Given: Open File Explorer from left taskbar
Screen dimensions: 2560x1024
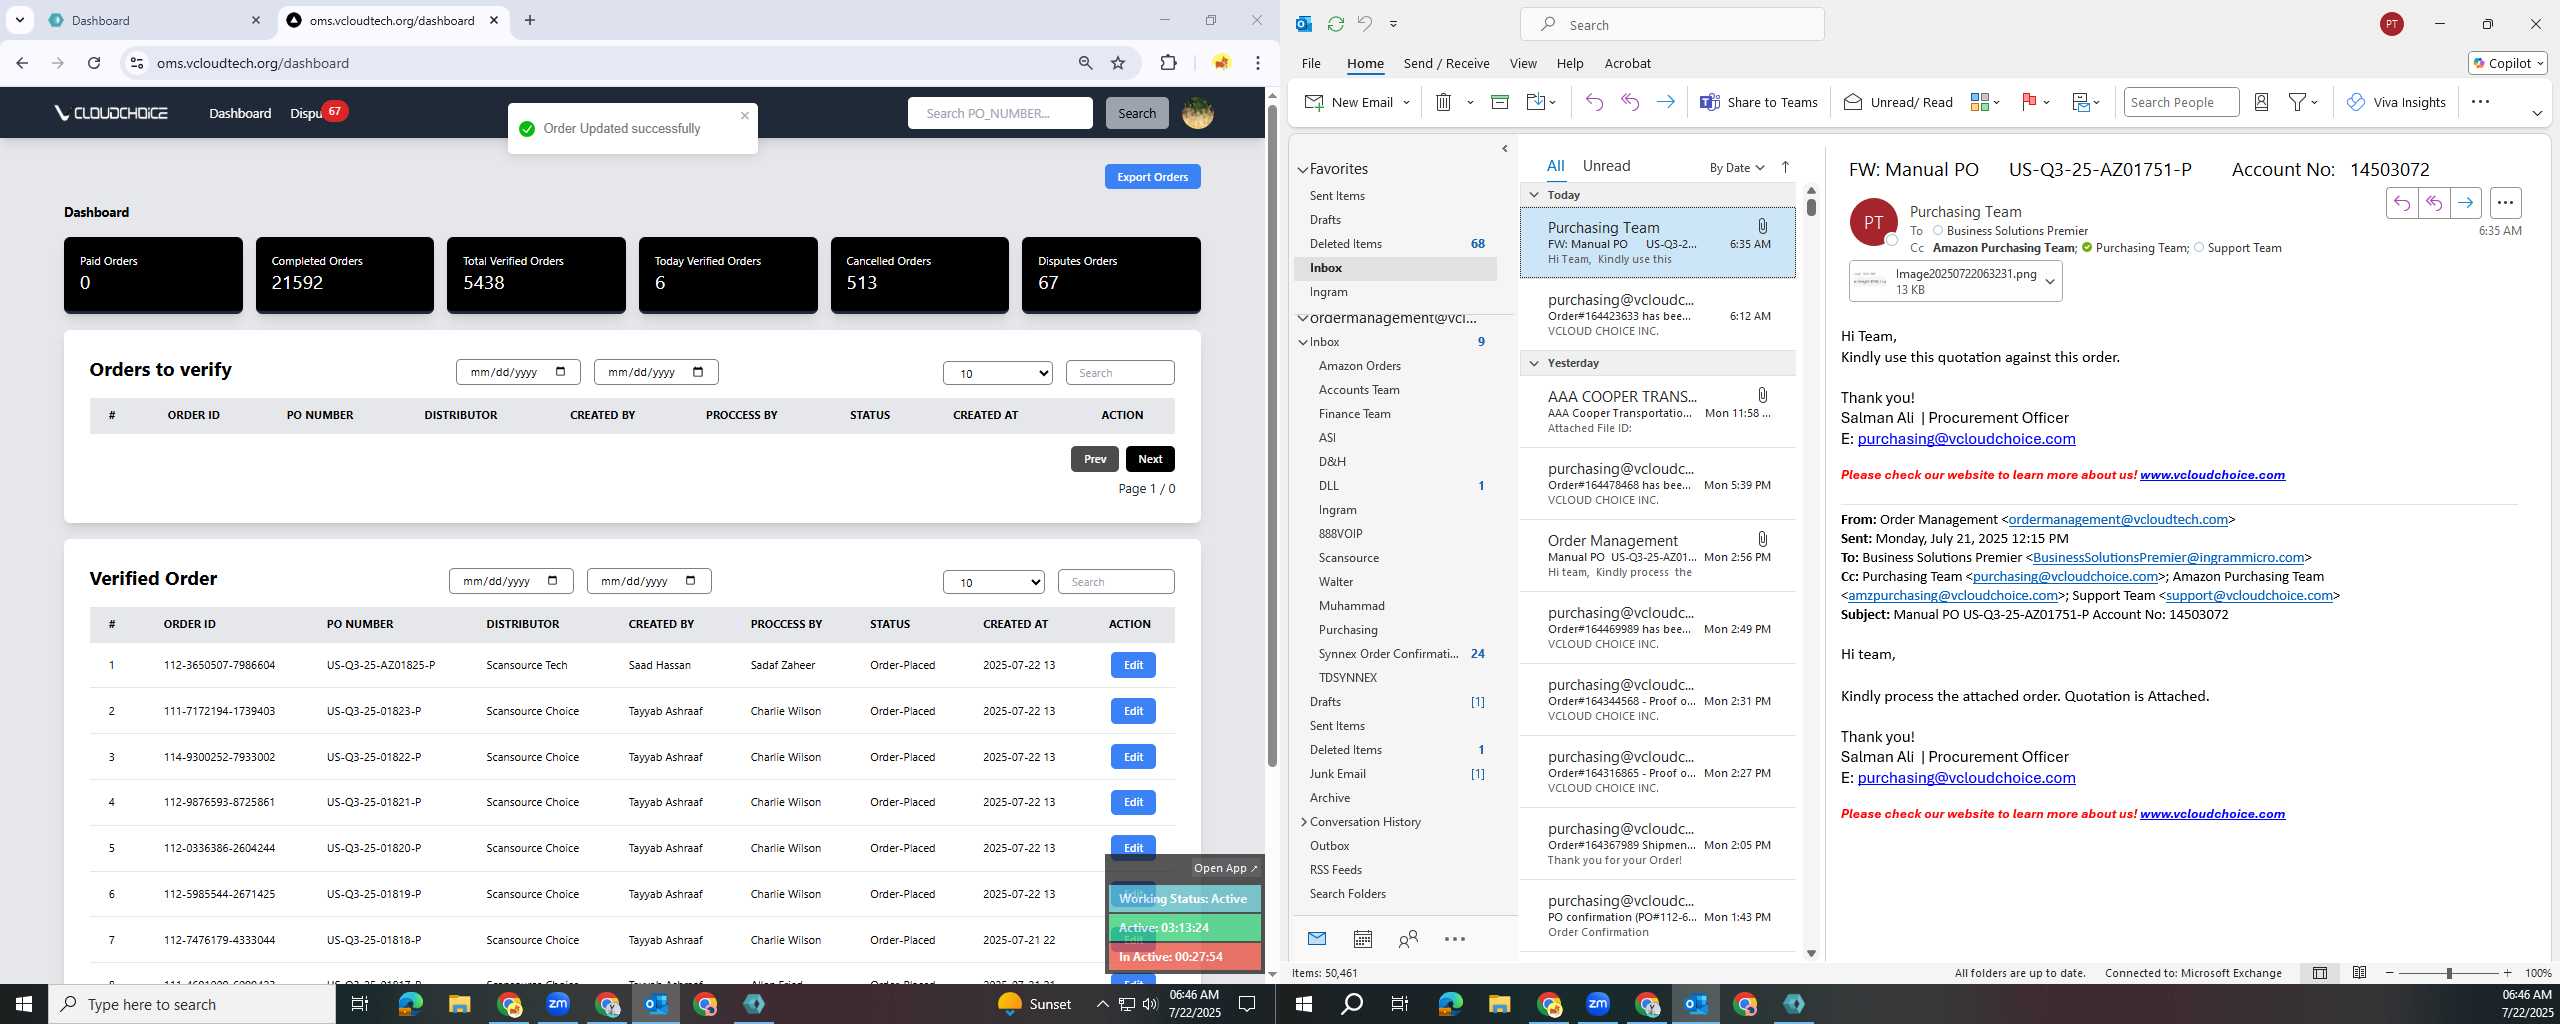Looking at the screenshot, I should pos(459,1004).
